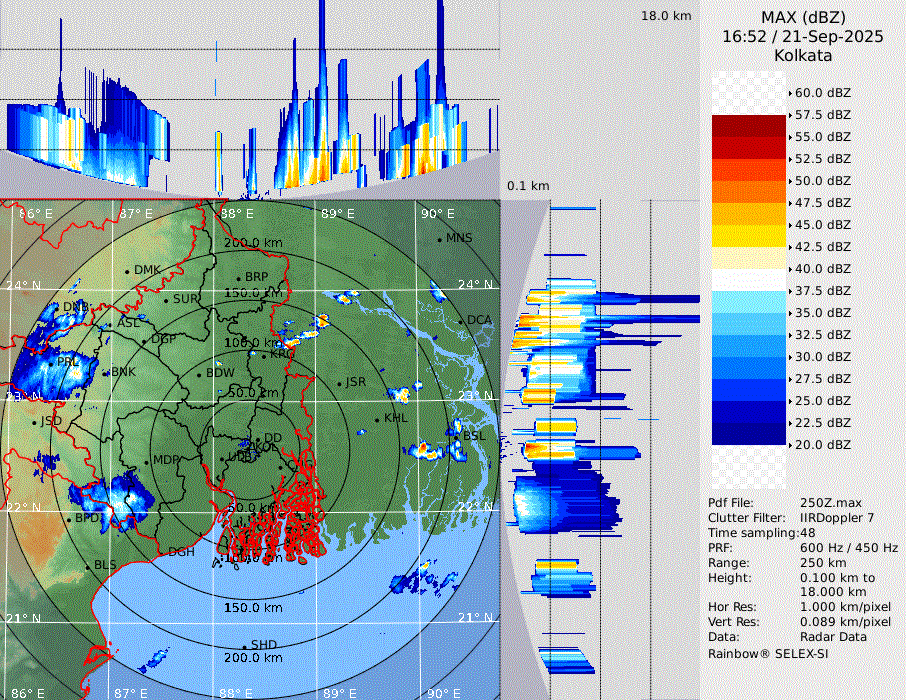Click the Kolkata radar site label

pos(803,56)
